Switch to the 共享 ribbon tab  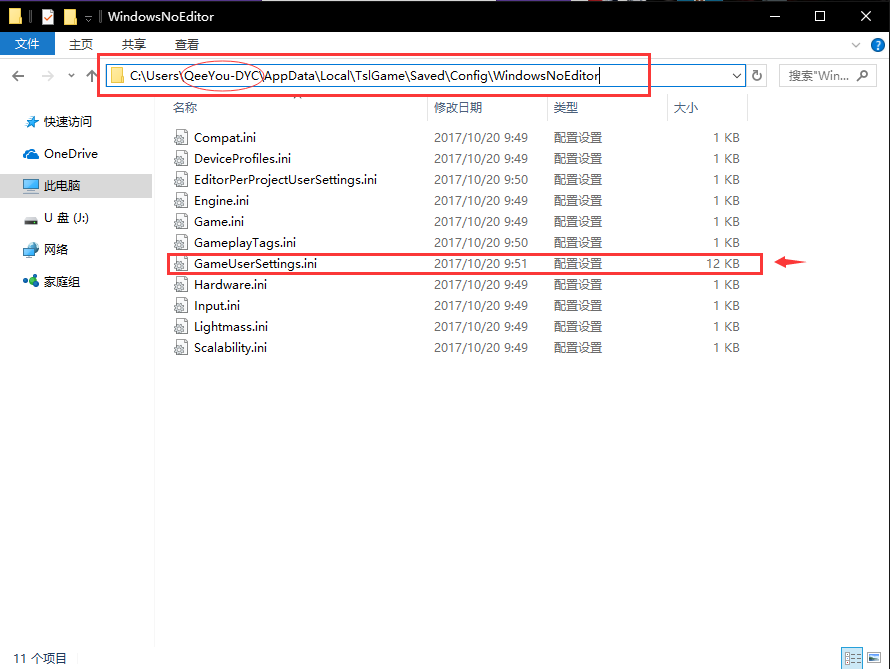134,44
